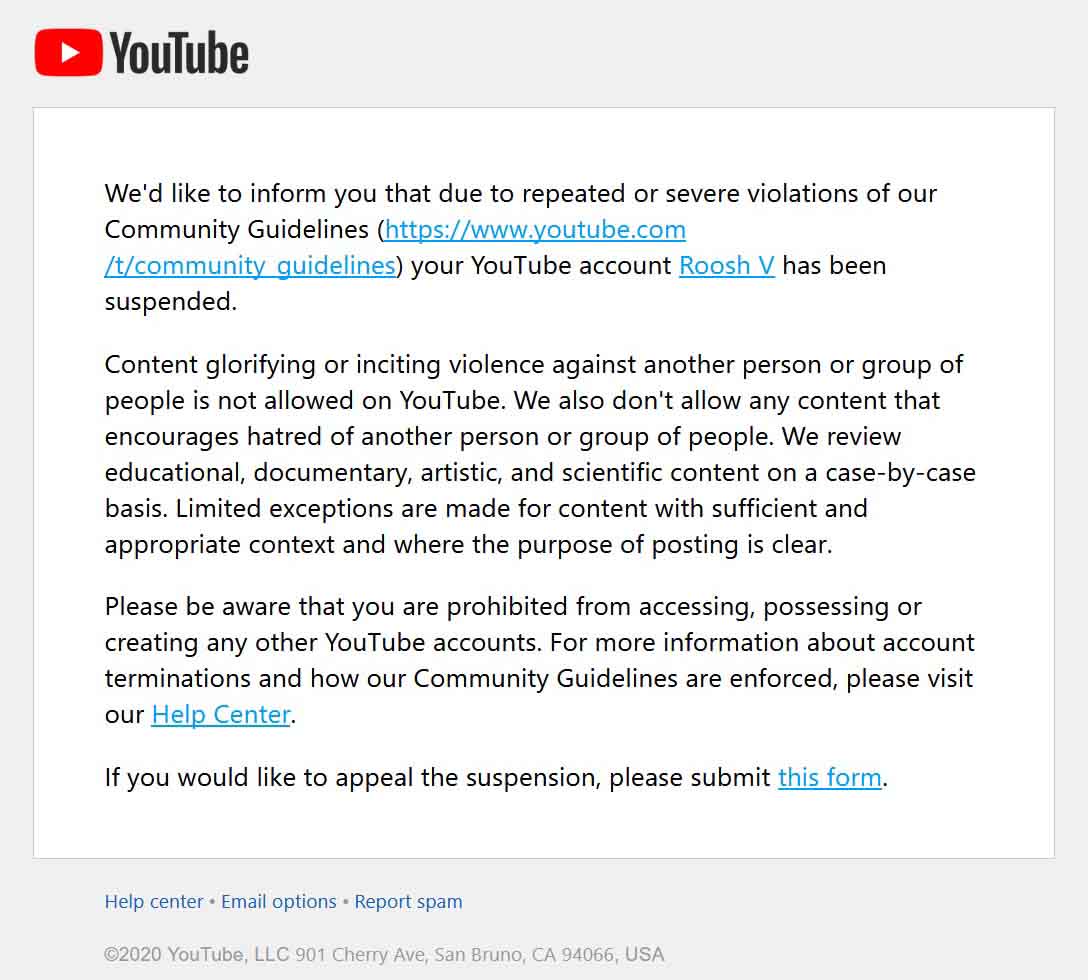Screen dimensions: 1088x980
Task: Click the 'educational, documentary, artistic' line
Action: click(541, 473)
